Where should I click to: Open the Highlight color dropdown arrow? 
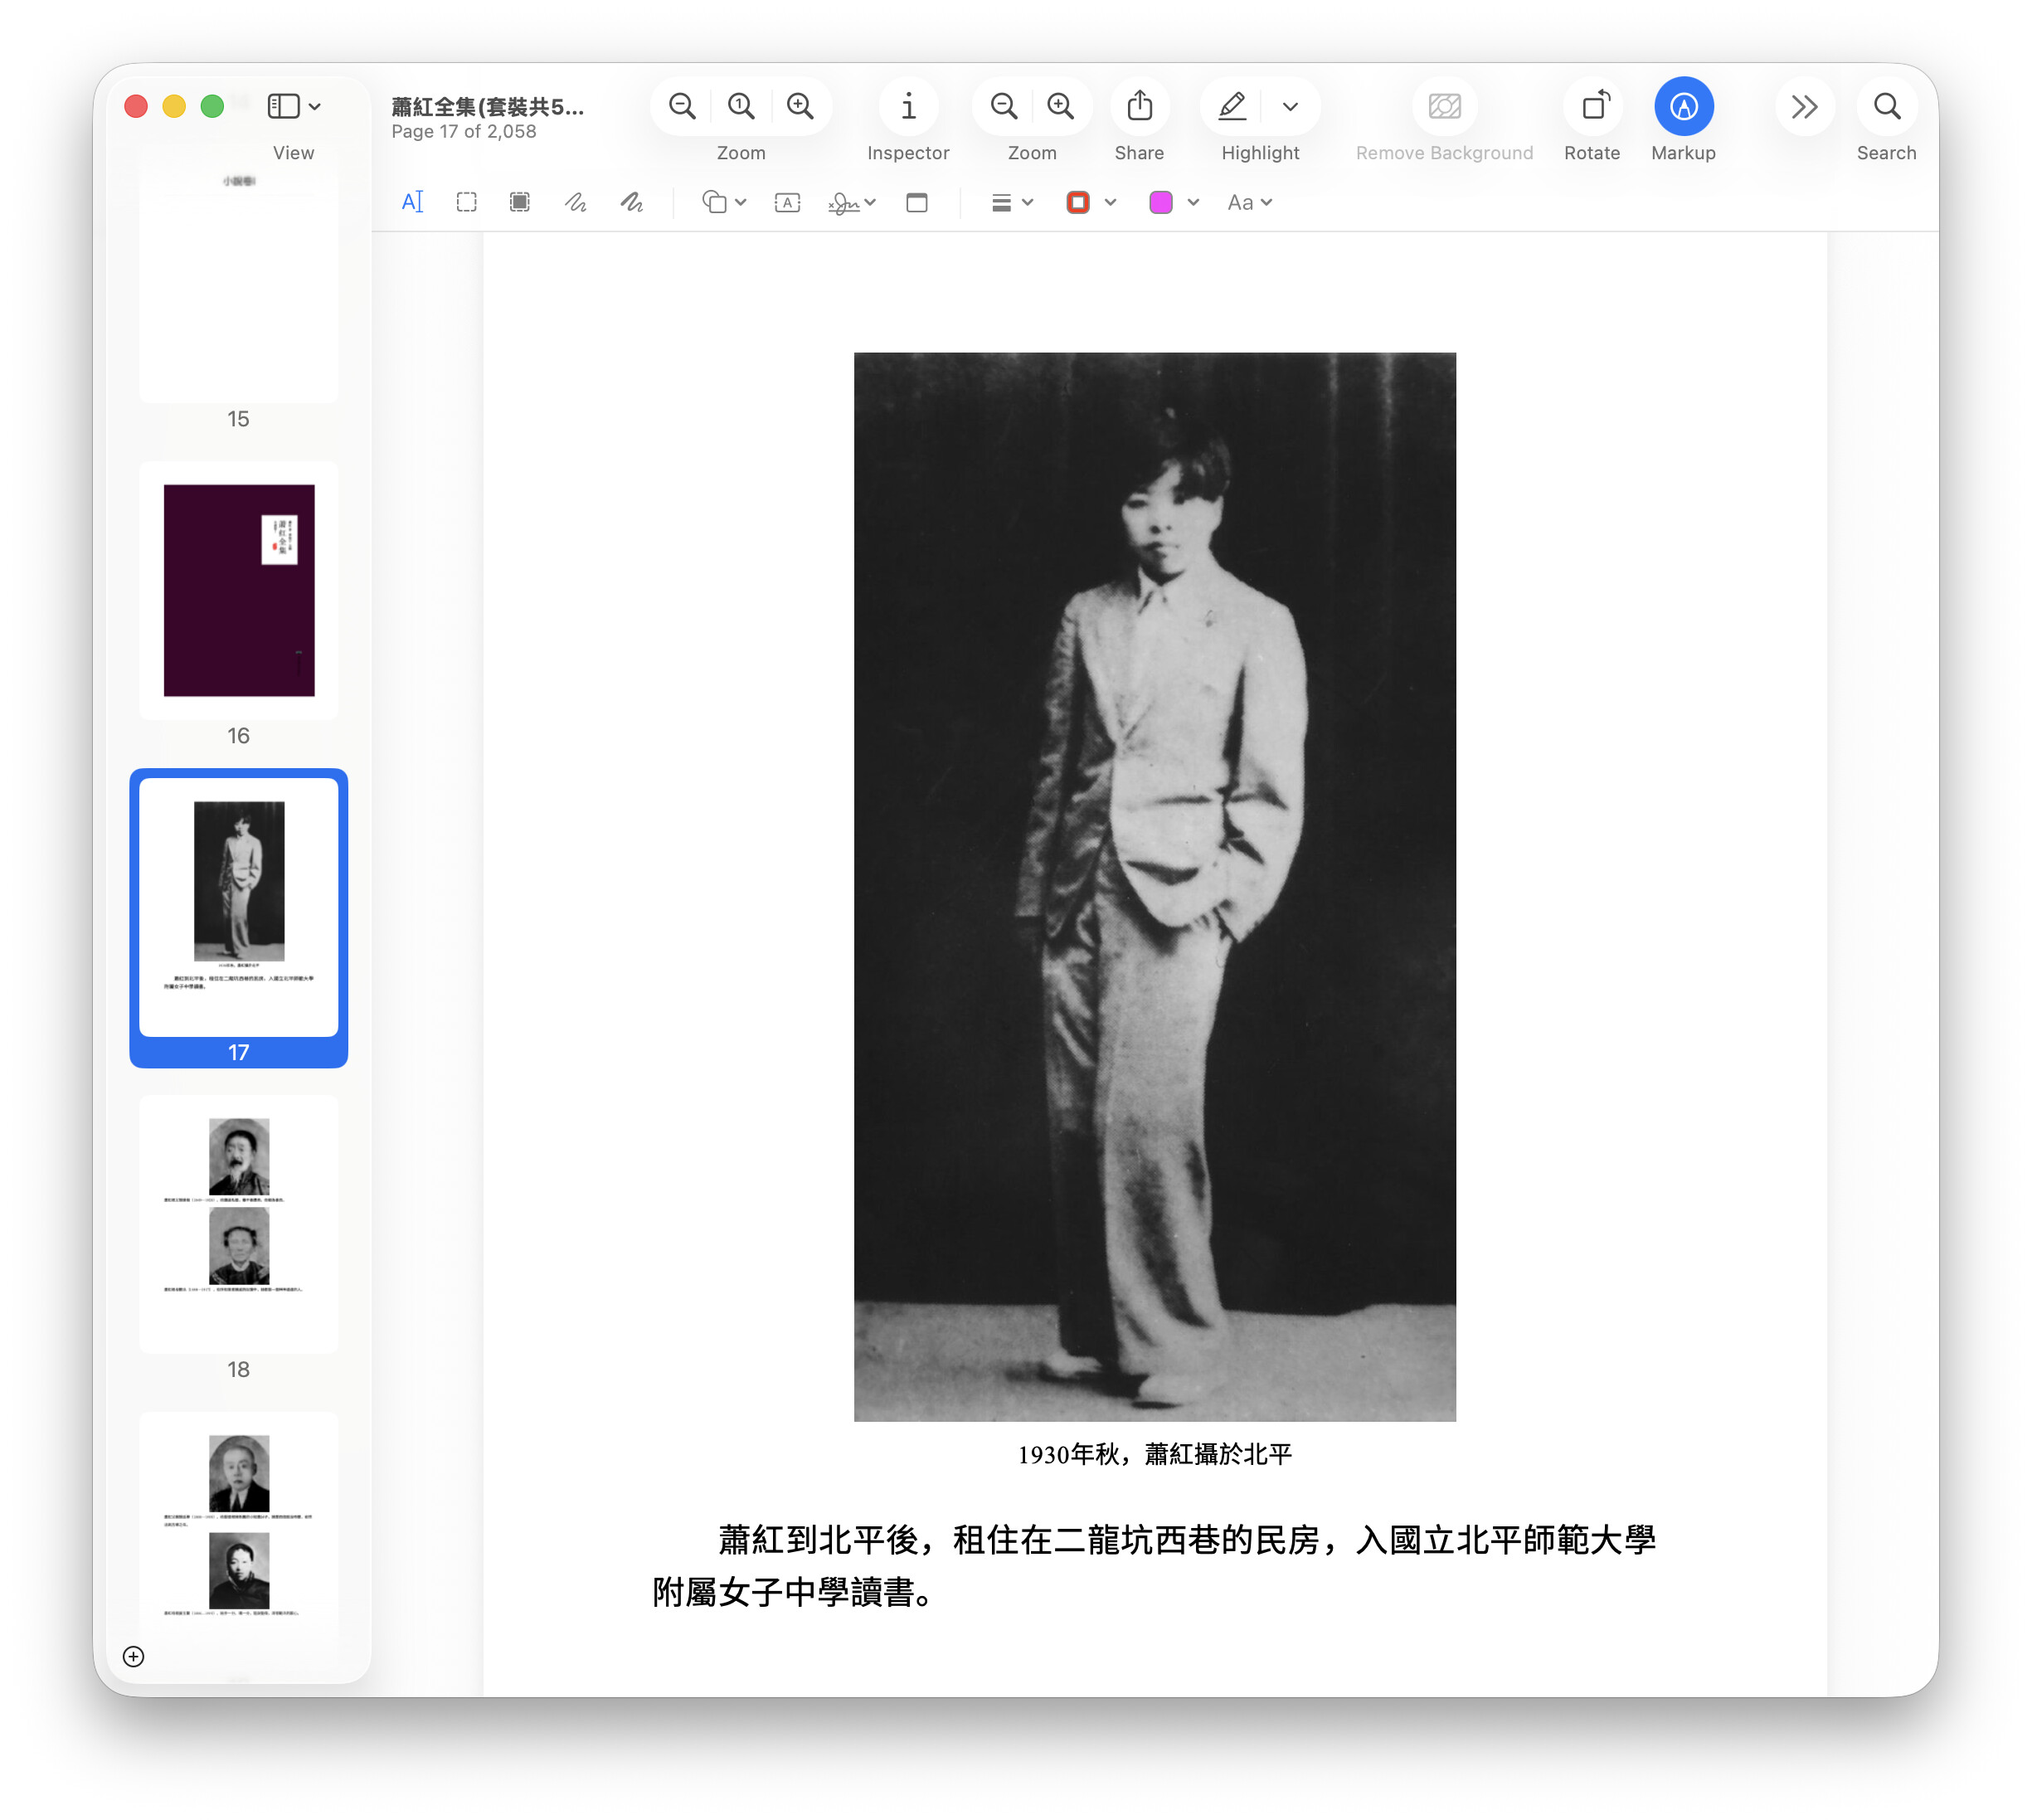pyautogui.click(x=1290, y=106)
